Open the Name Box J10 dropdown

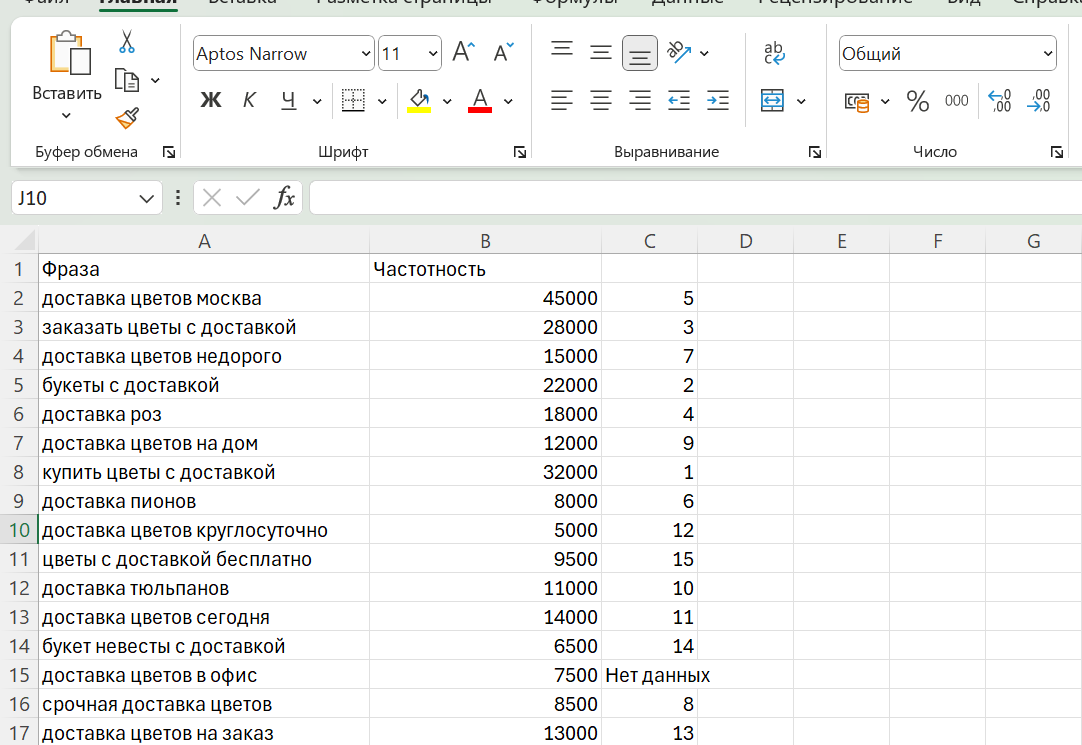tap(146, 199)
